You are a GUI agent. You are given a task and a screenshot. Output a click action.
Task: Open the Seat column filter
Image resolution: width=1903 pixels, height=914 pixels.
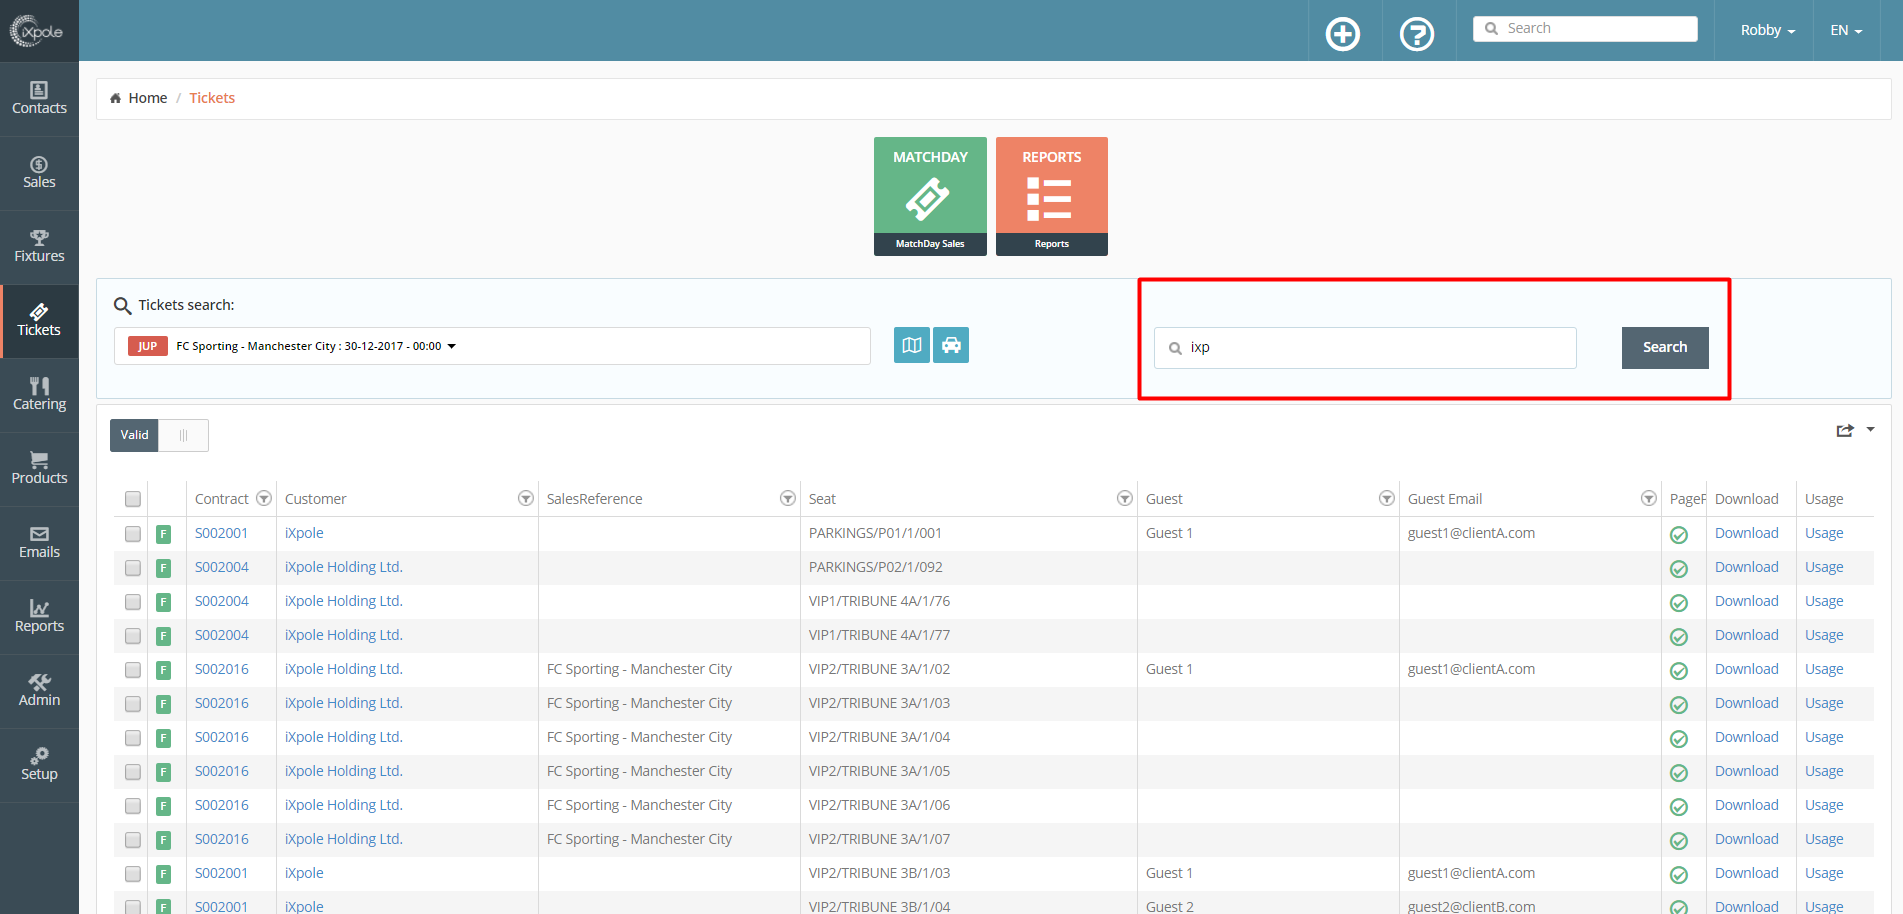click(1125, 498)
